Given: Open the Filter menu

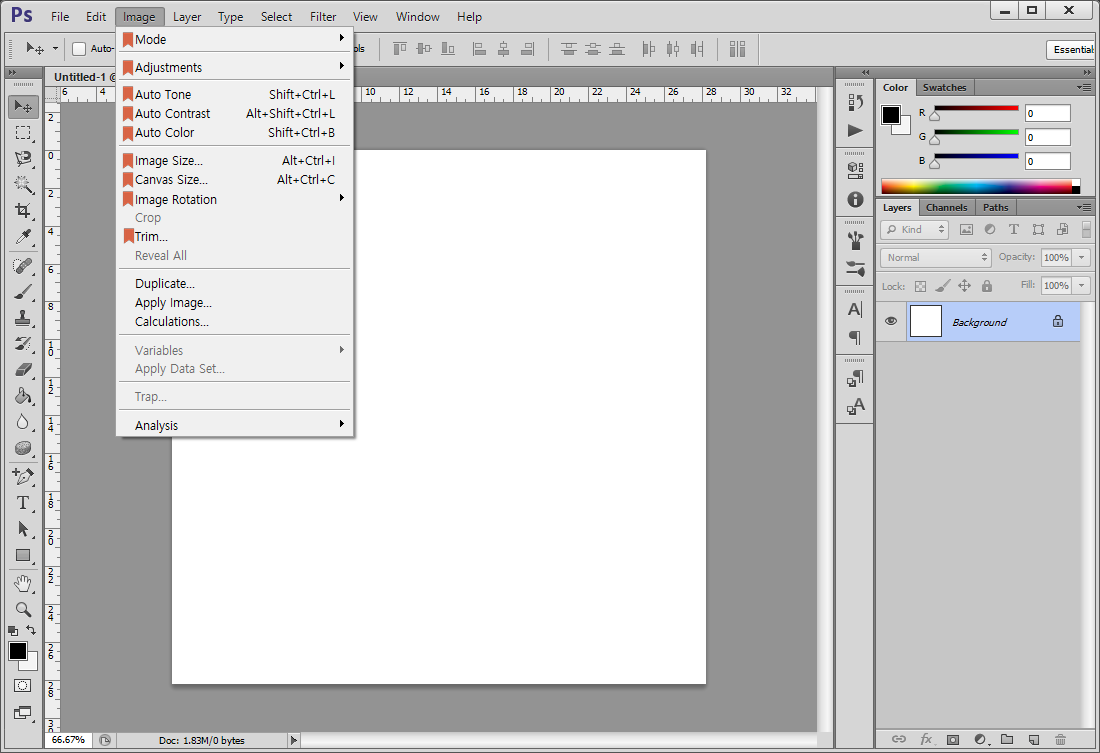Looking at the screenshot, I should [x=323, y=17].
